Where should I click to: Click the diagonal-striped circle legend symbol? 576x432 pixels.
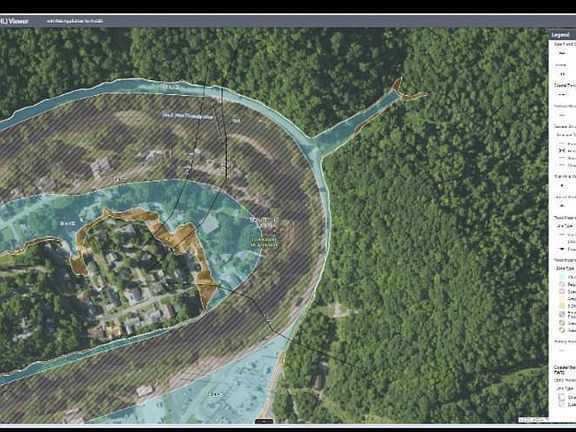pyautogui.click(x=562, y=330)
